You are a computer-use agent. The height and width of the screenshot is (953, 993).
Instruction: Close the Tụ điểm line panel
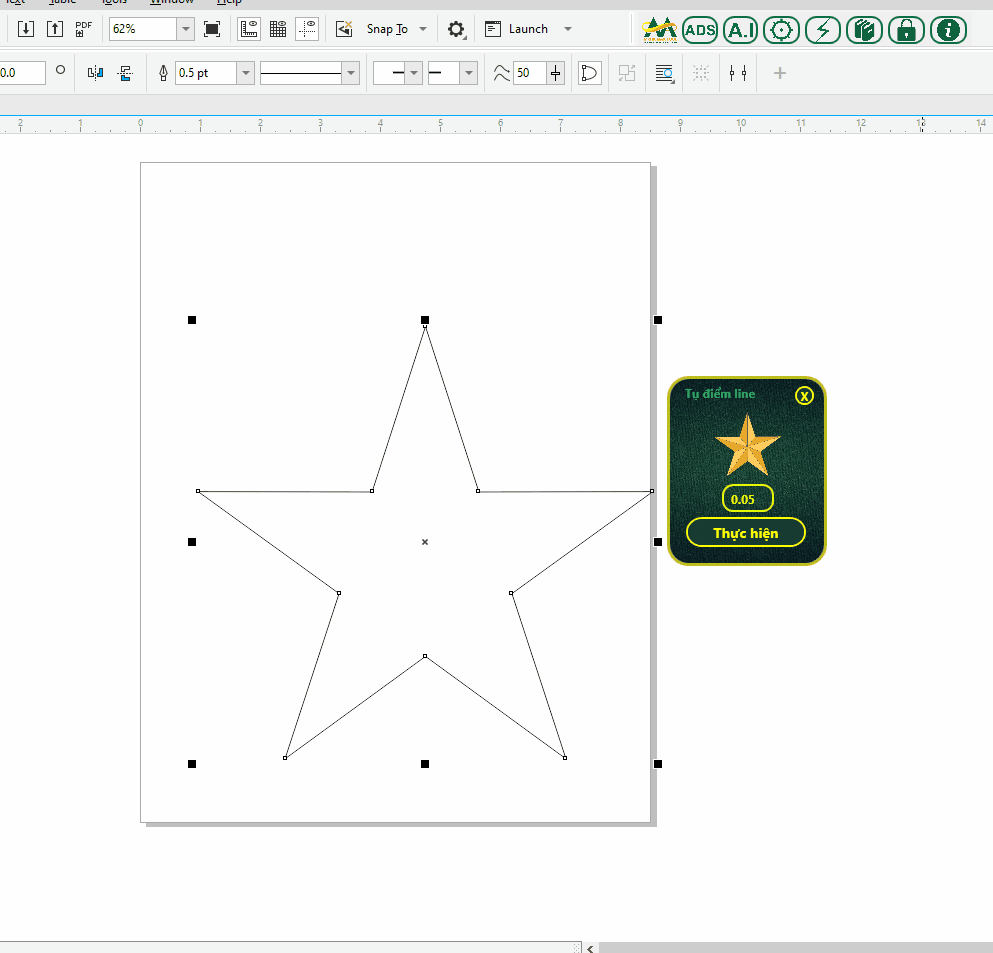(x=805, y=396)
